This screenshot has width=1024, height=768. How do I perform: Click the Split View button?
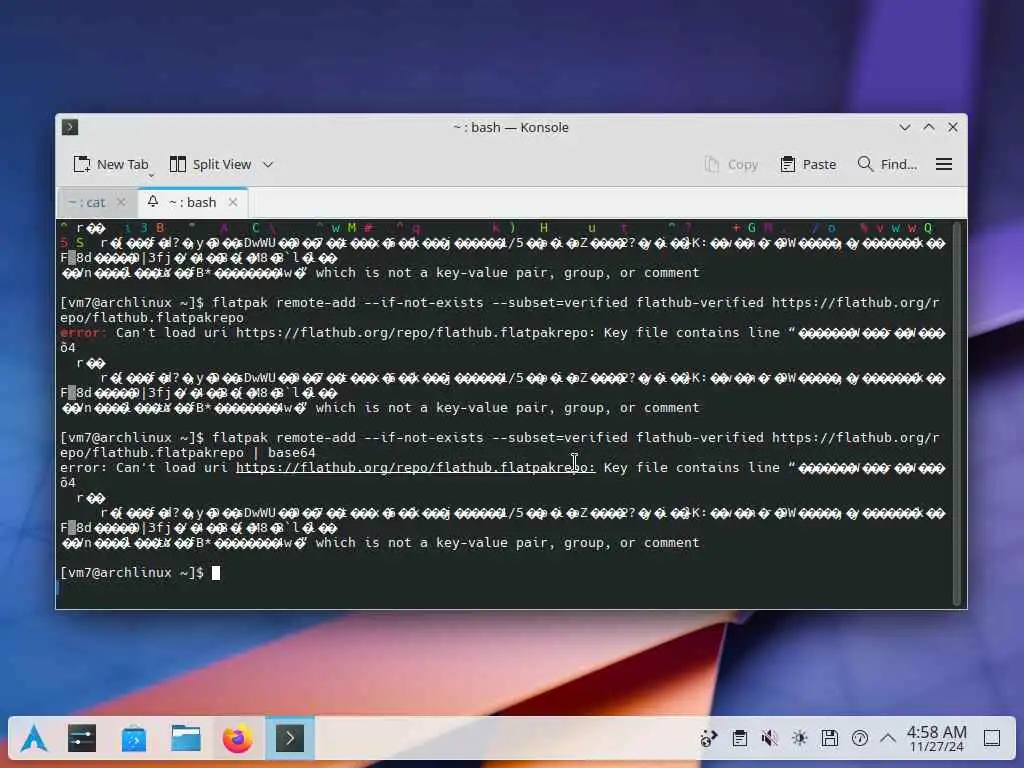coord(210,165)
